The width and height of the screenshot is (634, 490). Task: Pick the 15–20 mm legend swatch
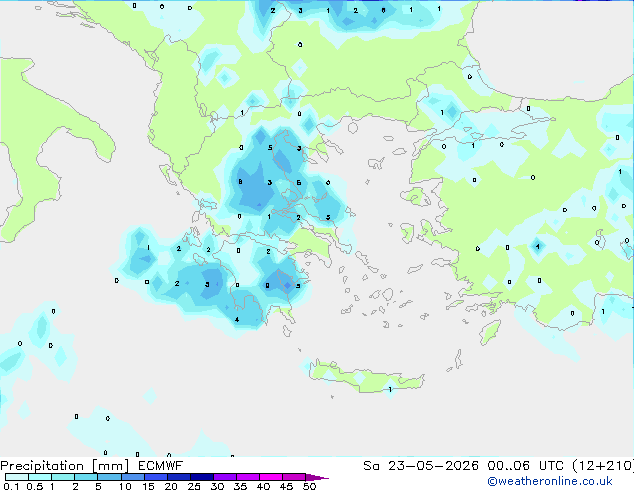155,477
